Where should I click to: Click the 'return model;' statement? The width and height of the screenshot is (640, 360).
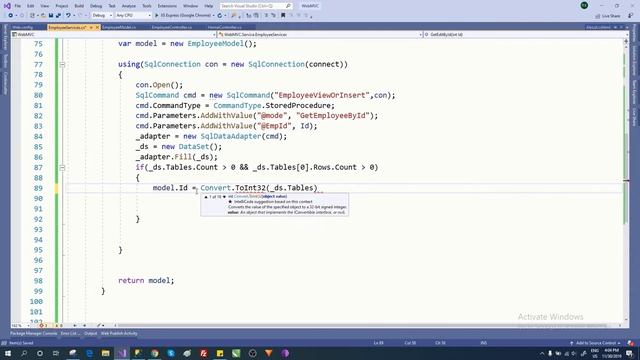[146, 280]
